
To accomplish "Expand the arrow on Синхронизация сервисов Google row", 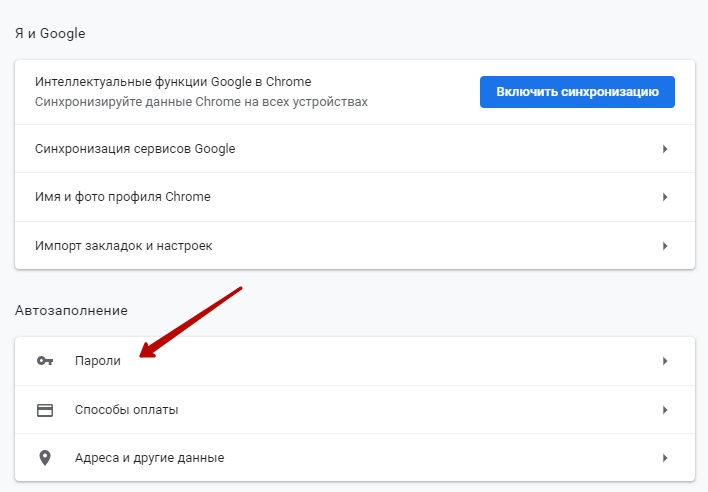I will coord(665,149).
